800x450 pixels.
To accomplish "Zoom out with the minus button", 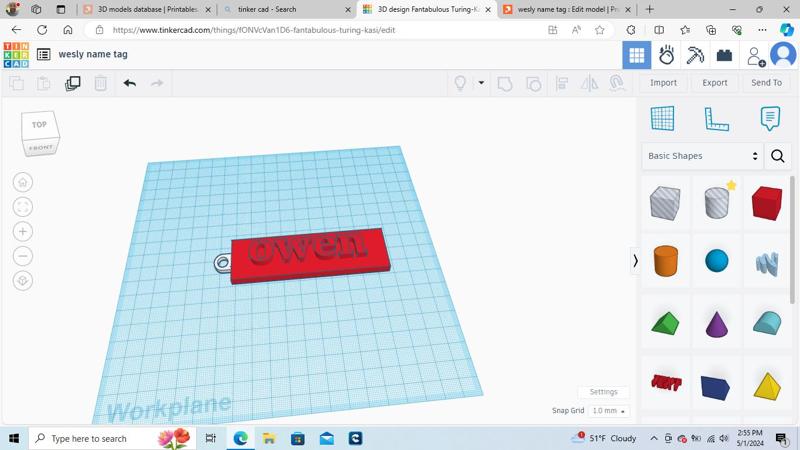I will (23, 256).
